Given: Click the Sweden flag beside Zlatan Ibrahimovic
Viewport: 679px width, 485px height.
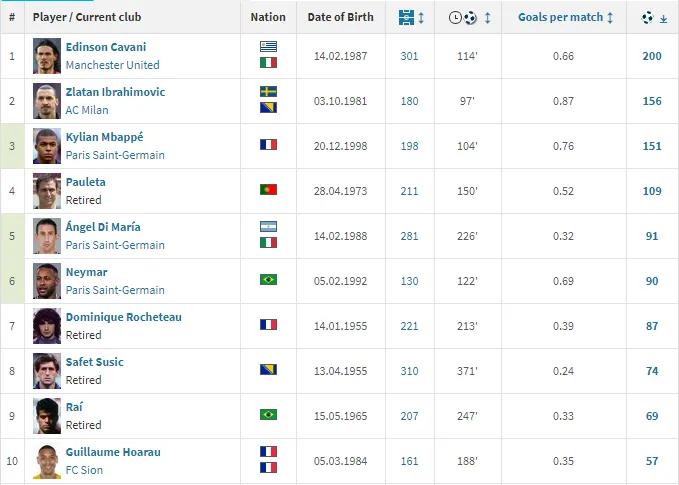Looking at the screenshot, I should coord(268,91).
